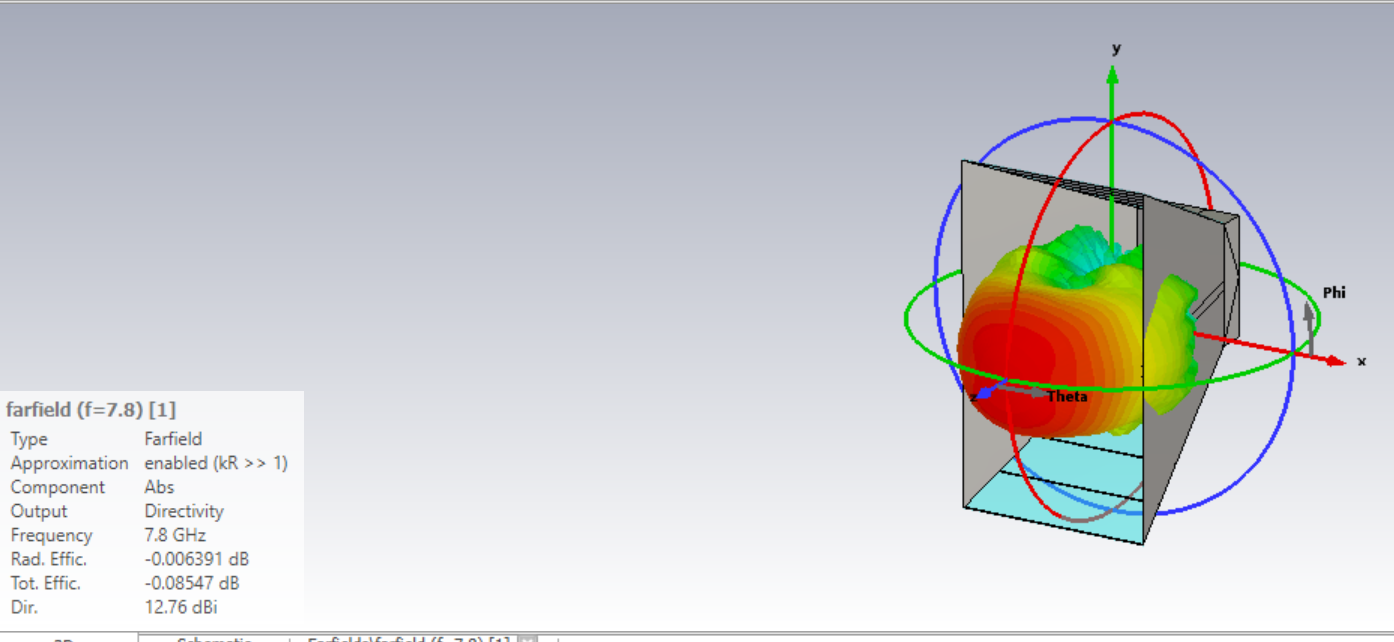Select the Phi label near the green ring
The height and width of the screenshot is (642, 1394).
click(x=1334, y=293)
